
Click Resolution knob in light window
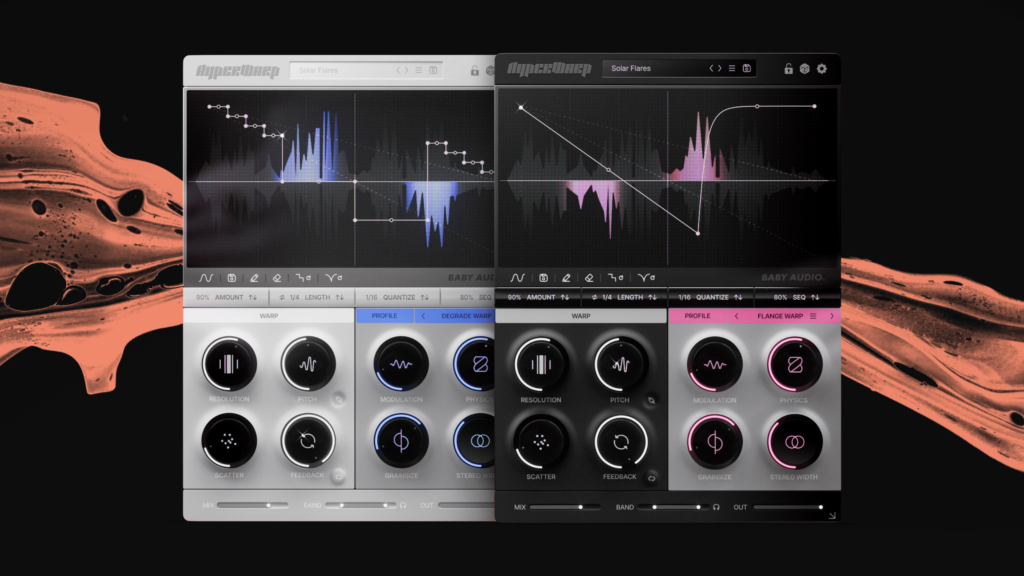point(229,364)
